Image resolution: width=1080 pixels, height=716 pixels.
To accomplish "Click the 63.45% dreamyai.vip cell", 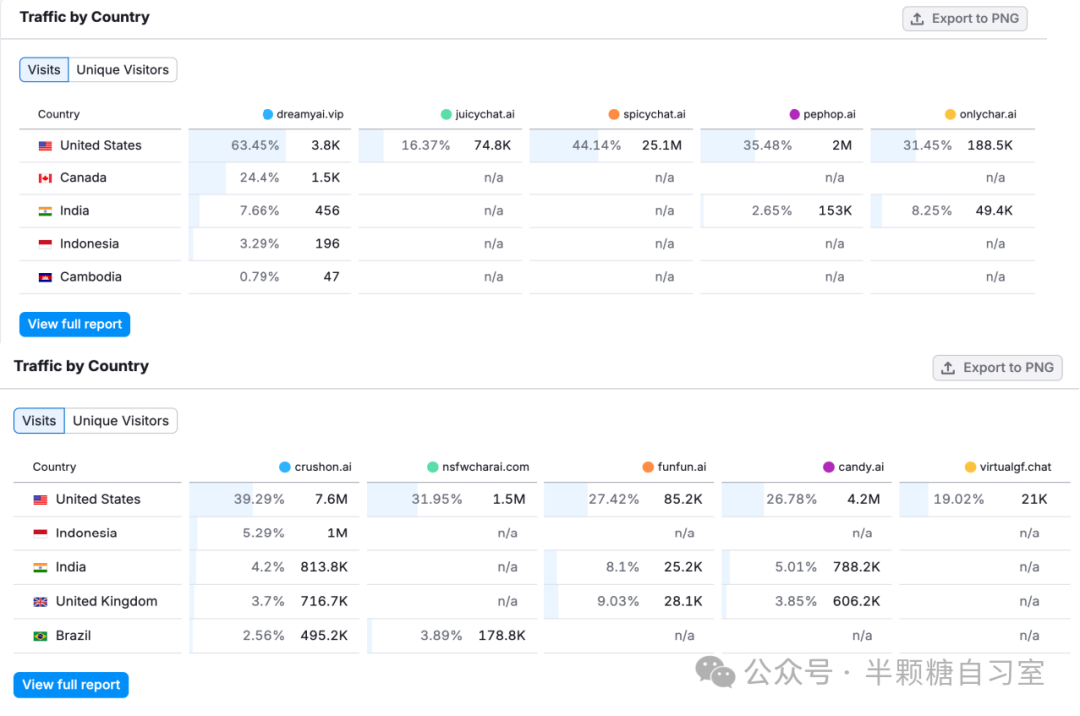I will click(255, 145).
